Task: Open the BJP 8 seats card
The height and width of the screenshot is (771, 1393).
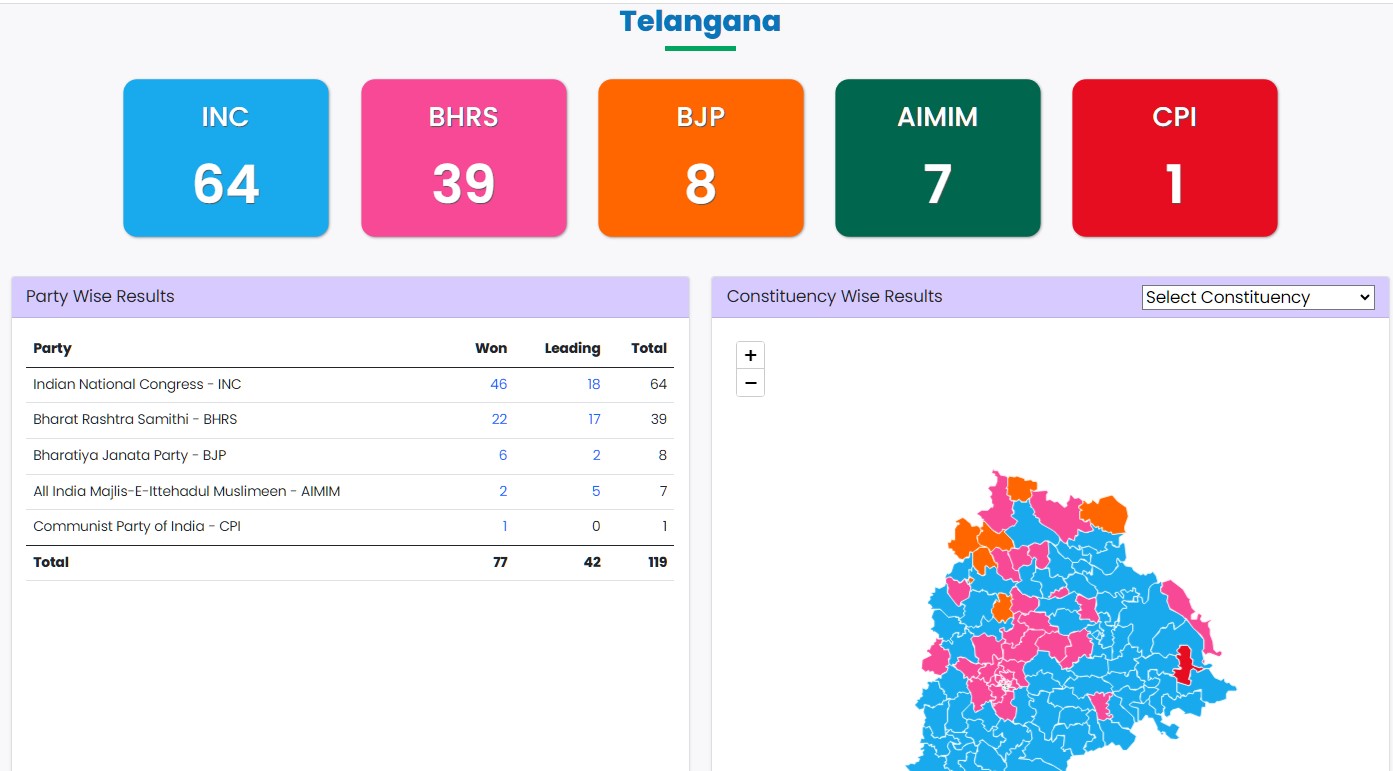Action: click(x=701, y=158)
